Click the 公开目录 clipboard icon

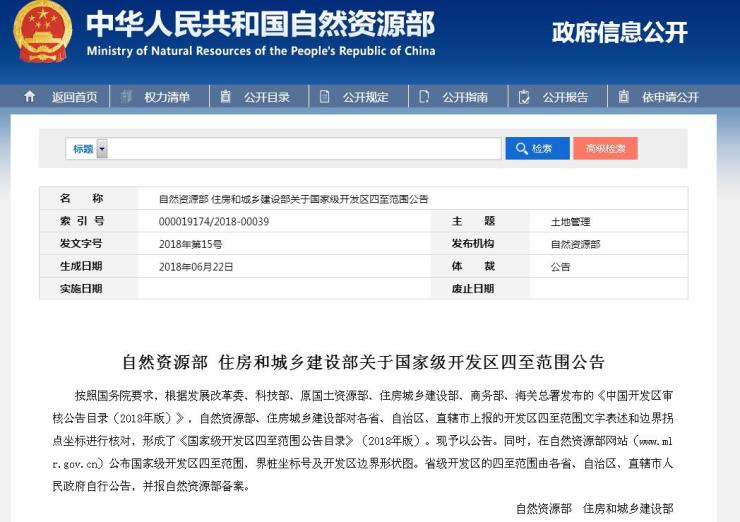226,96
